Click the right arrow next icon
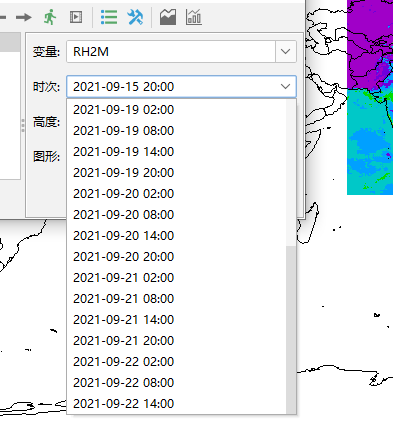 click(x=24, y=17)
